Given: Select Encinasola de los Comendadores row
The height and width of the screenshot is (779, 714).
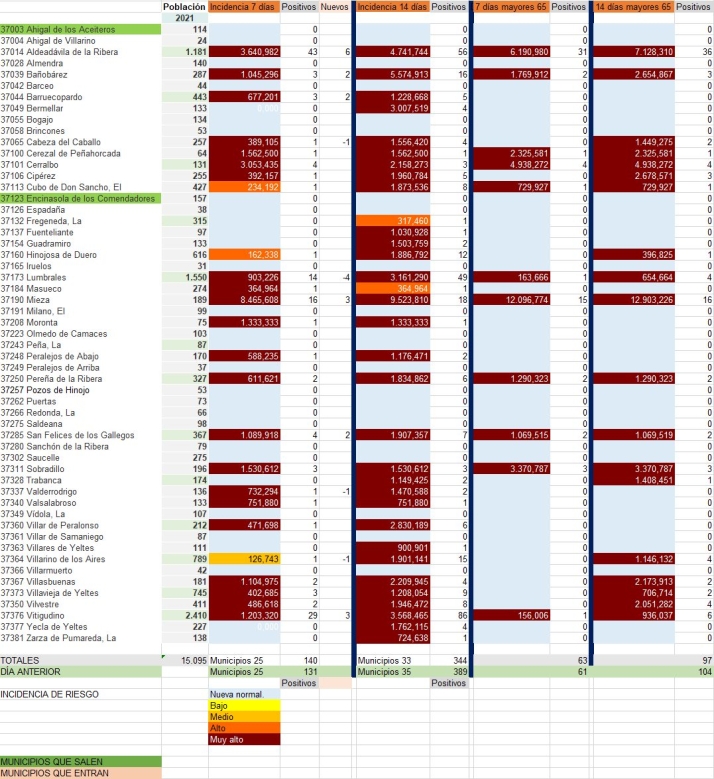Looking at the screenshot, I should 80,198.
